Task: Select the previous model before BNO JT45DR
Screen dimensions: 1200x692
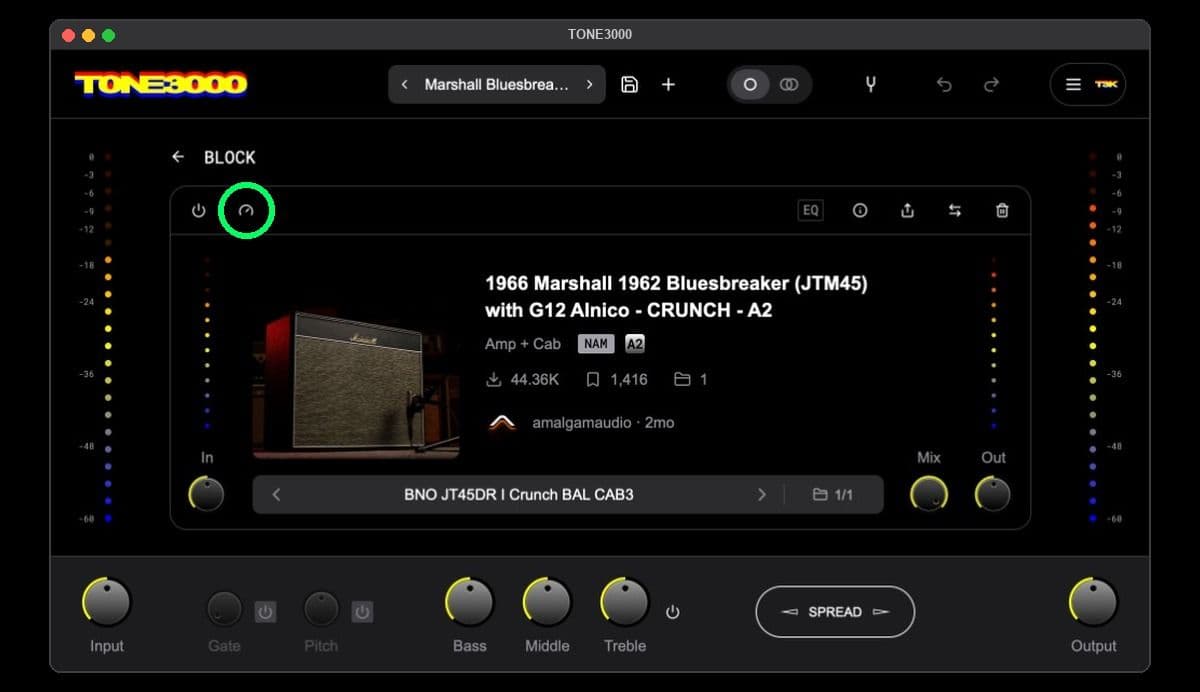Action: (276, 494)
